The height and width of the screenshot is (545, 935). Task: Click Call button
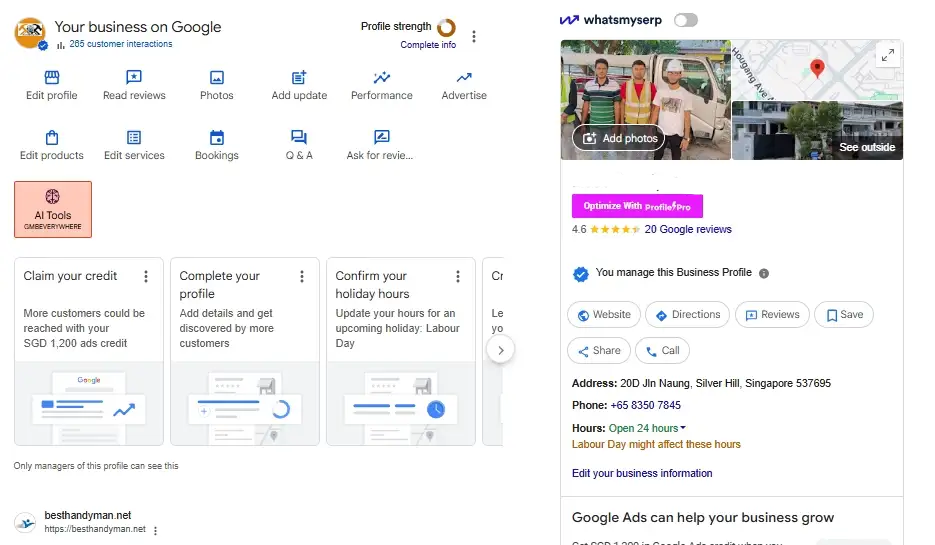(662, 351)
